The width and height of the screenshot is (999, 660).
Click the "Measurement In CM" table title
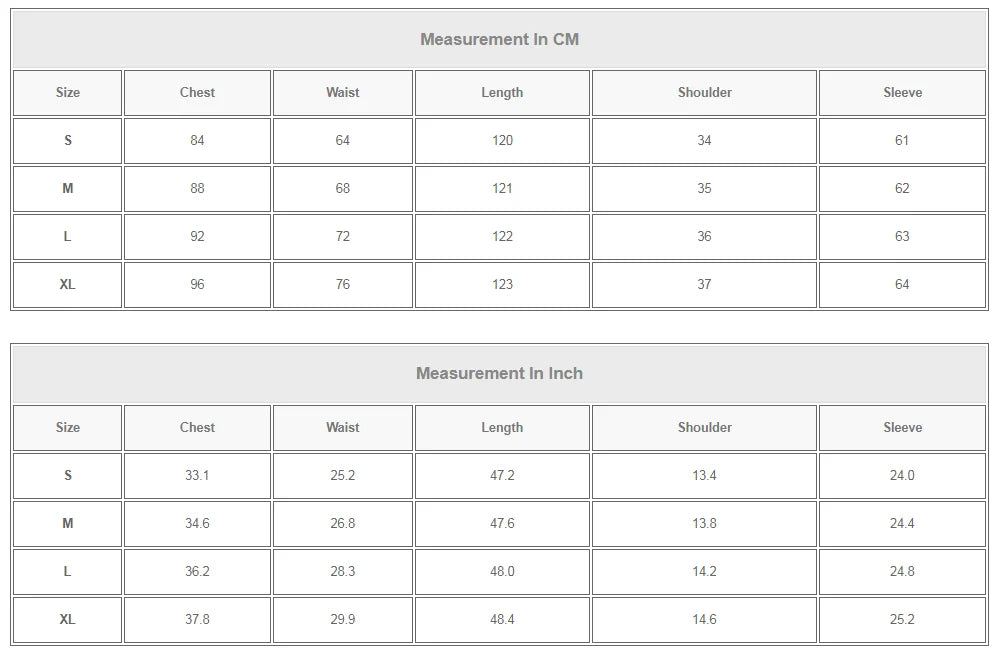(x=499, y=40)
